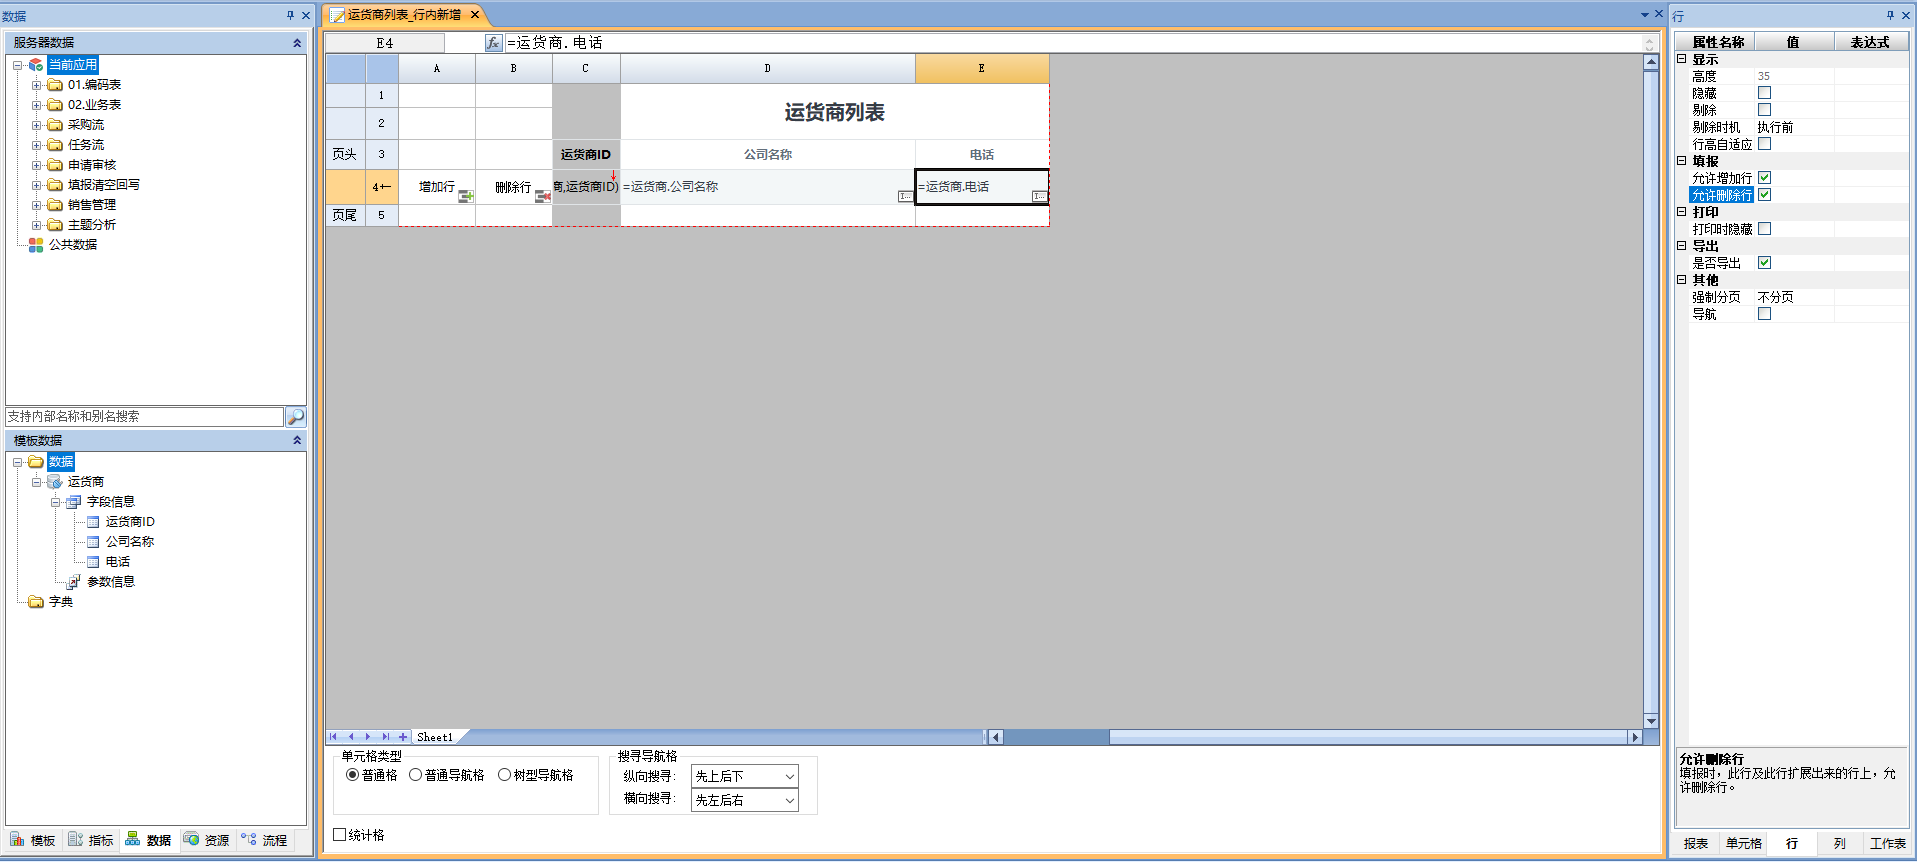Screen dimensions: 1917x862
Task: Click the 运货商 database icon
Action: point(55,482)
